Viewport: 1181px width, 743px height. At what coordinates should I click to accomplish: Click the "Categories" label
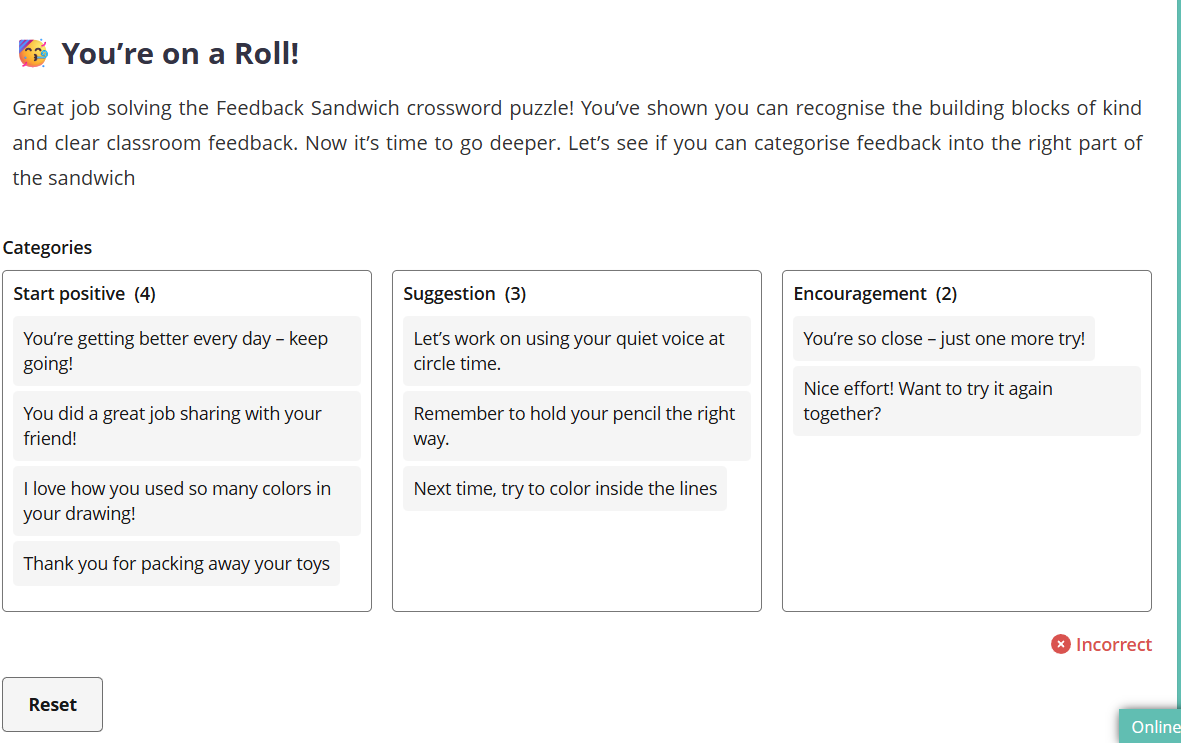[47, 248]
